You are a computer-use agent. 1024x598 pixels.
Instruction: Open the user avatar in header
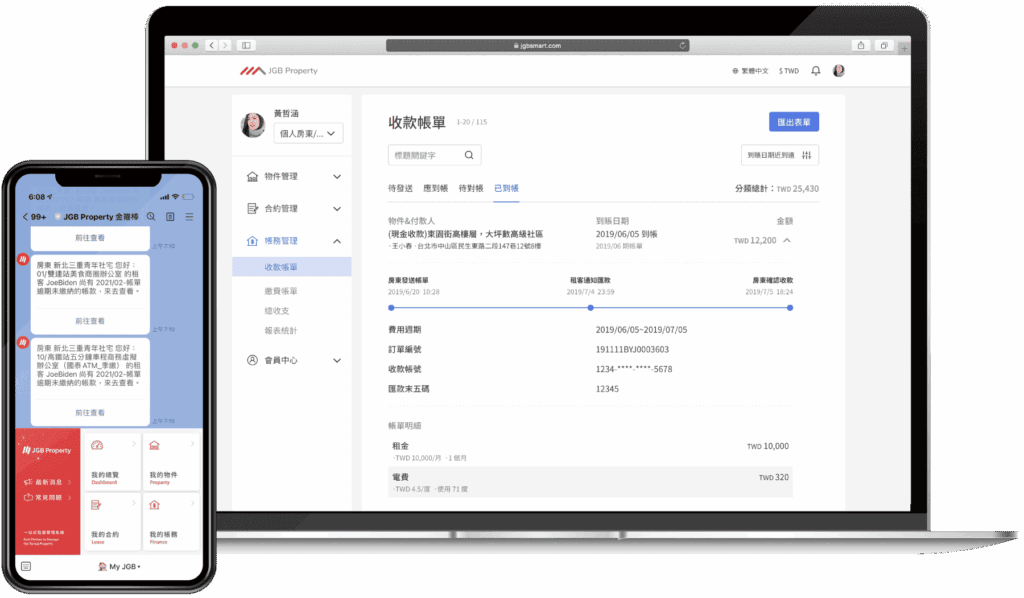tap(839, 71)
